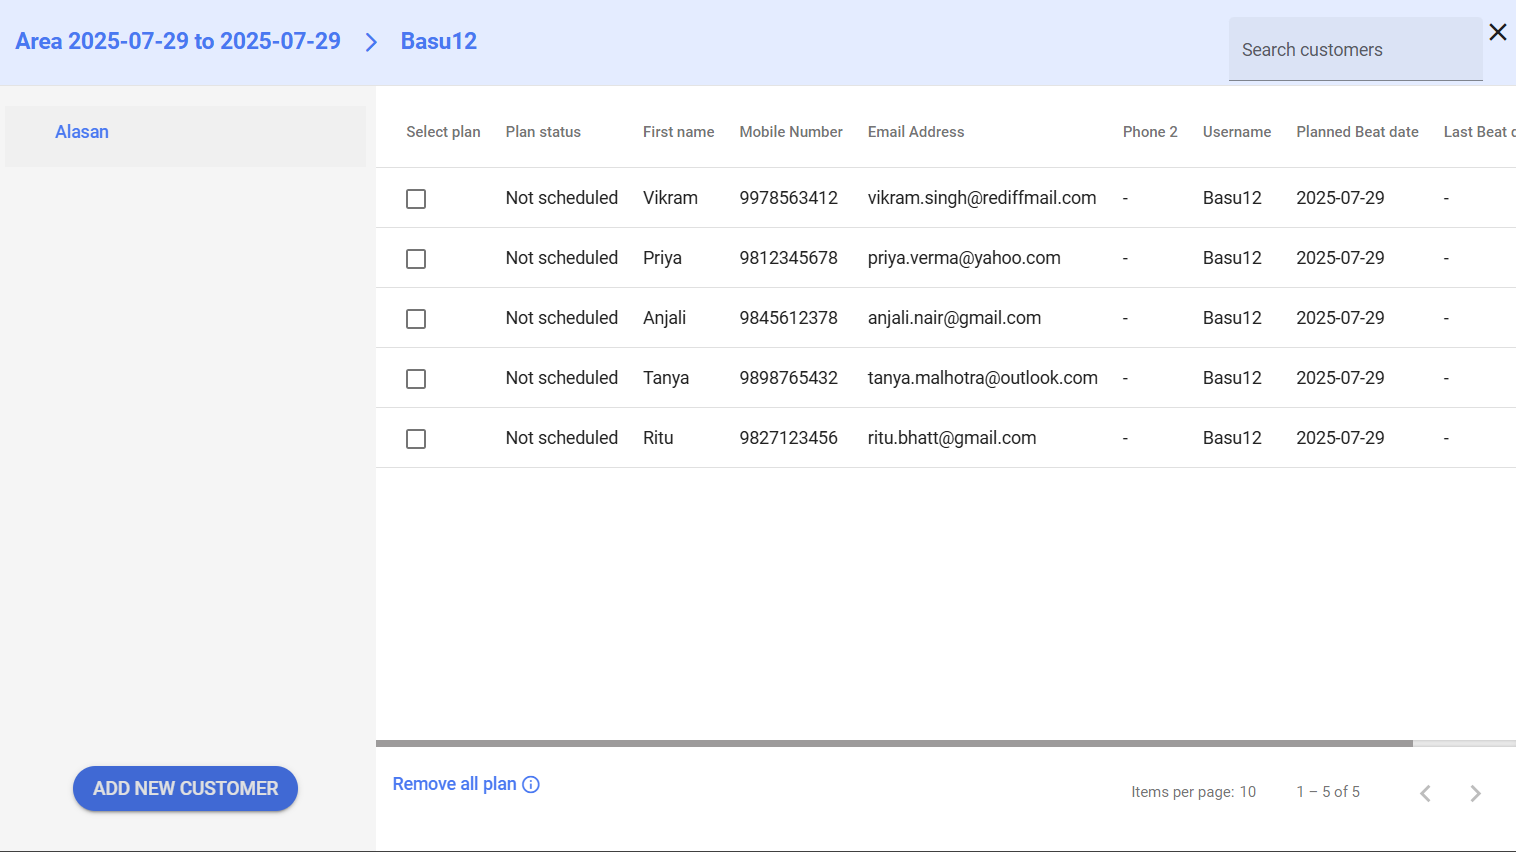1516x852 pixels.
Task: Close the customer panel with X icon
Action: [1497, 32]
